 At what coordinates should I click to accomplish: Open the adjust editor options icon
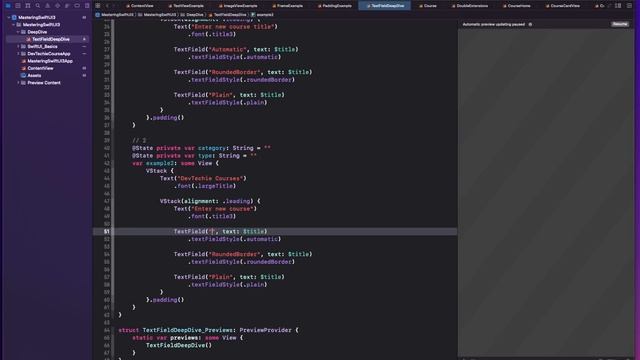[618, 6]
